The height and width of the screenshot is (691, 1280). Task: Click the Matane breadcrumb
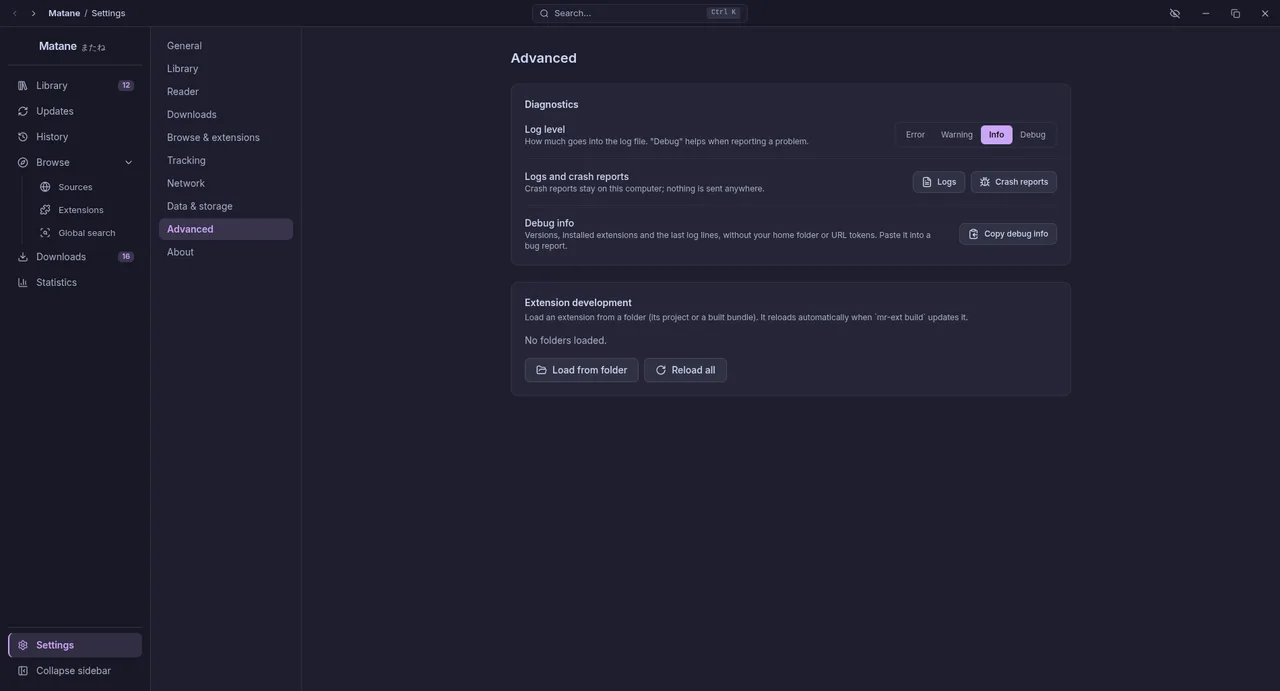click(x=64, y=13)
